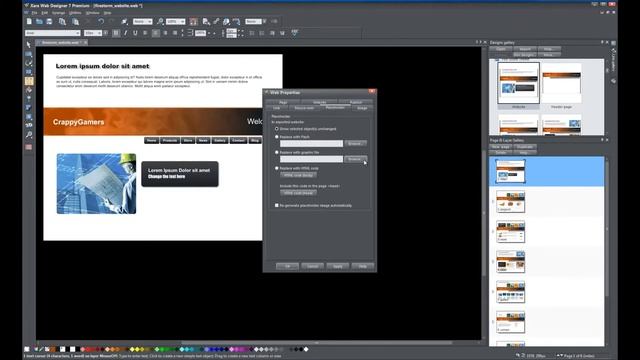
Task: Click Browse next to the Flash file field
Action: click(355, 143)
